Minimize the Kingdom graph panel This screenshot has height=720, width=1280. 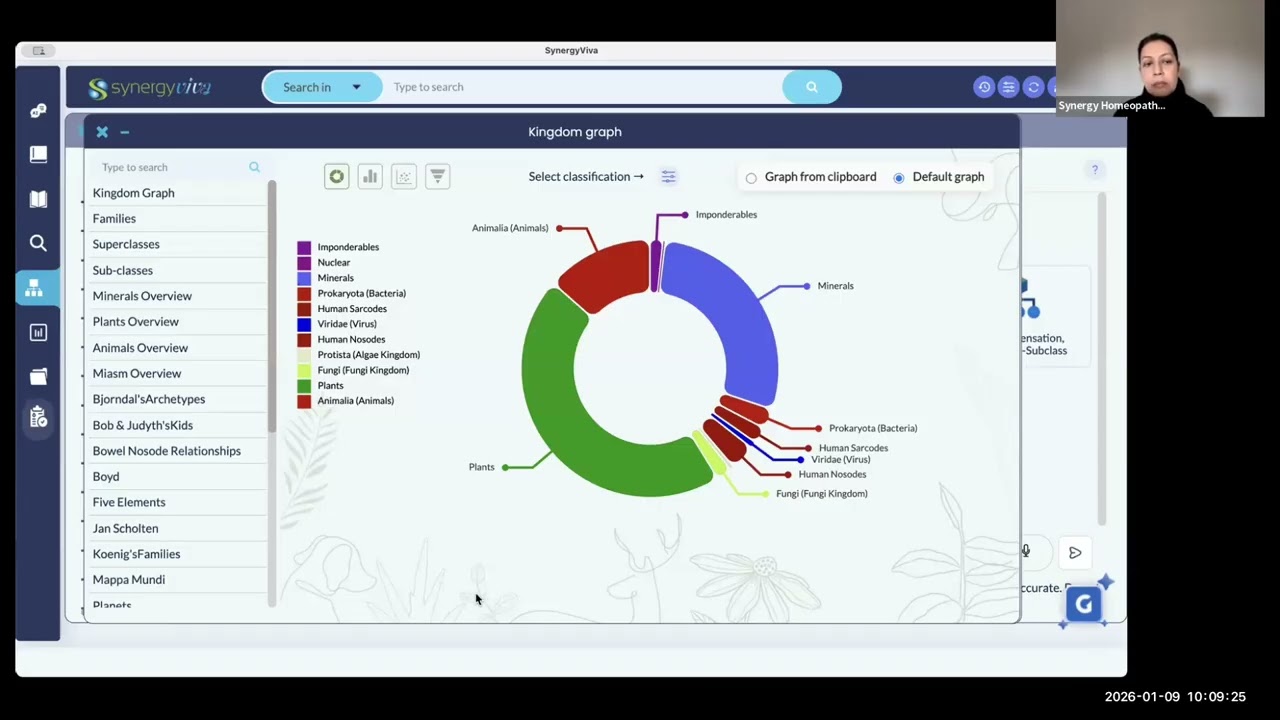[x=124, y=132]
